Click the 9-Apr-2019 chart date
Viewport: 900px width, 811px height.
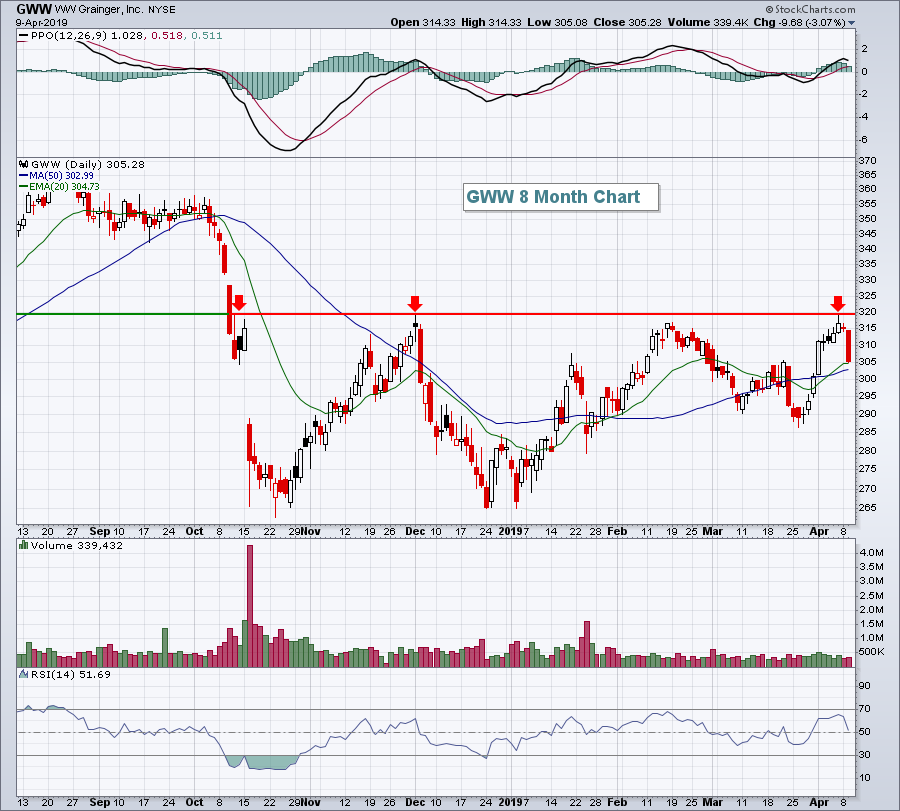point(41,23)
